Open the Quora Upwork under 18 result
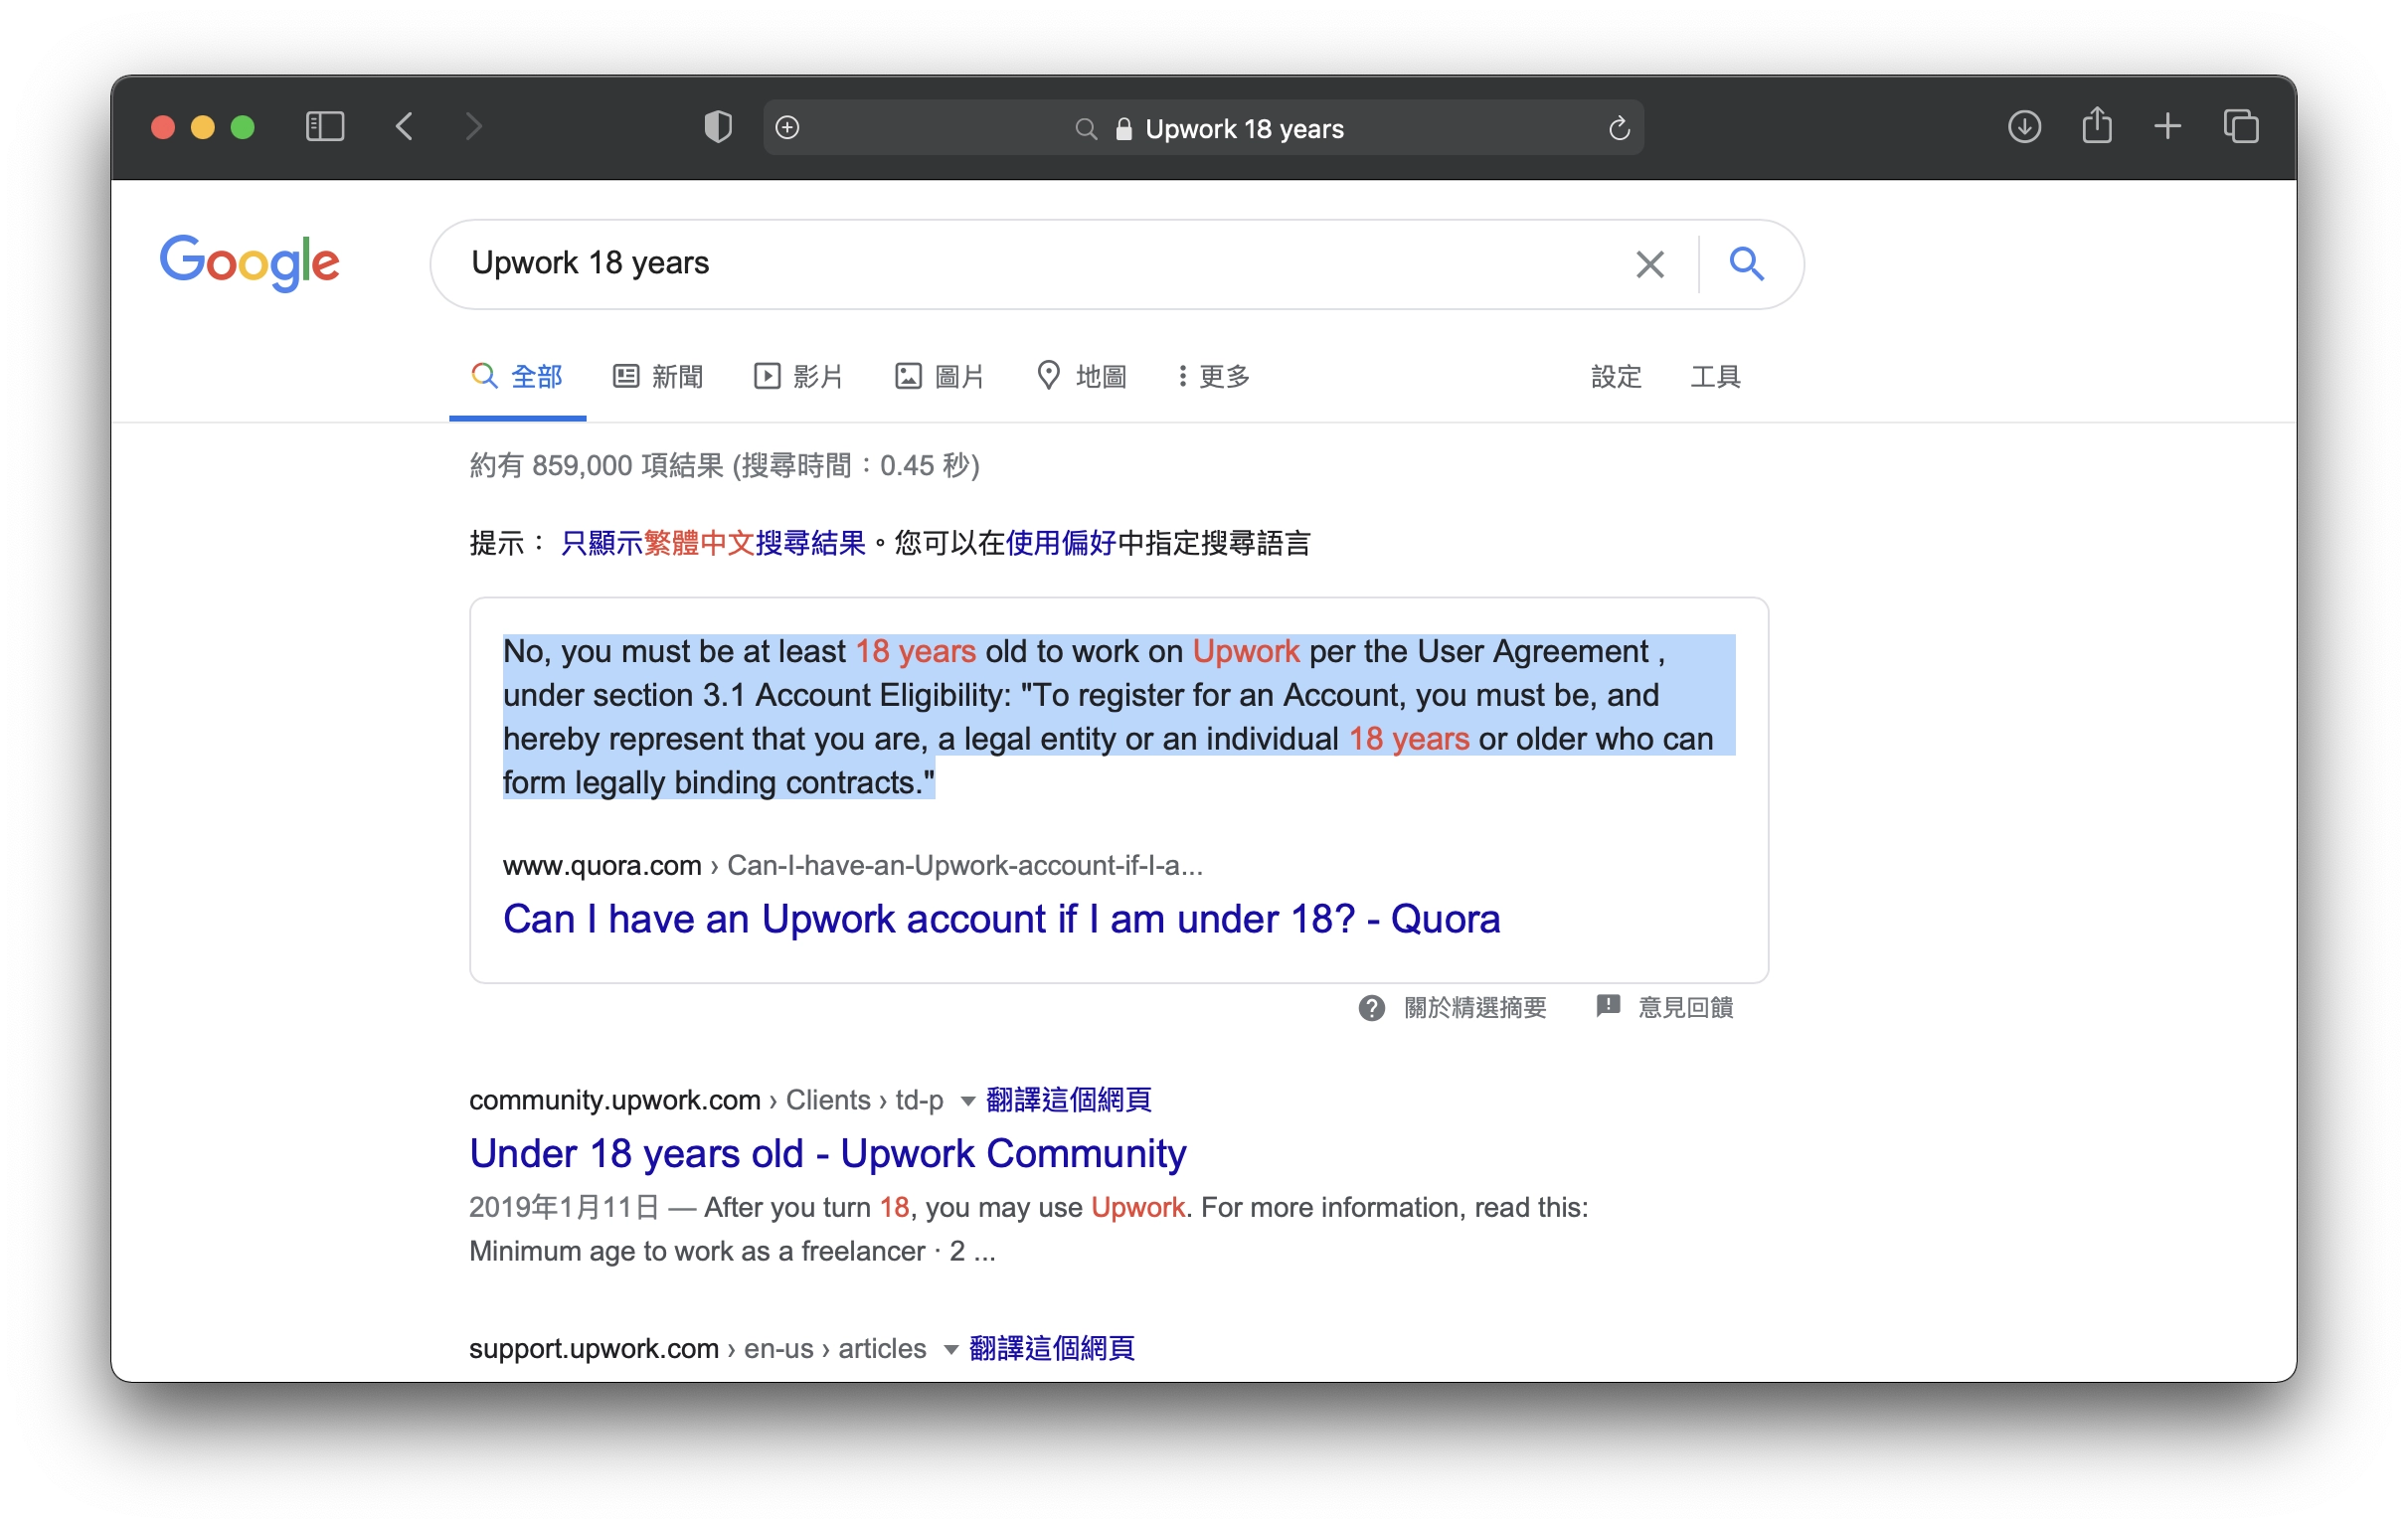This screenshot has height=1529, width=2408. coord(1001,919)
